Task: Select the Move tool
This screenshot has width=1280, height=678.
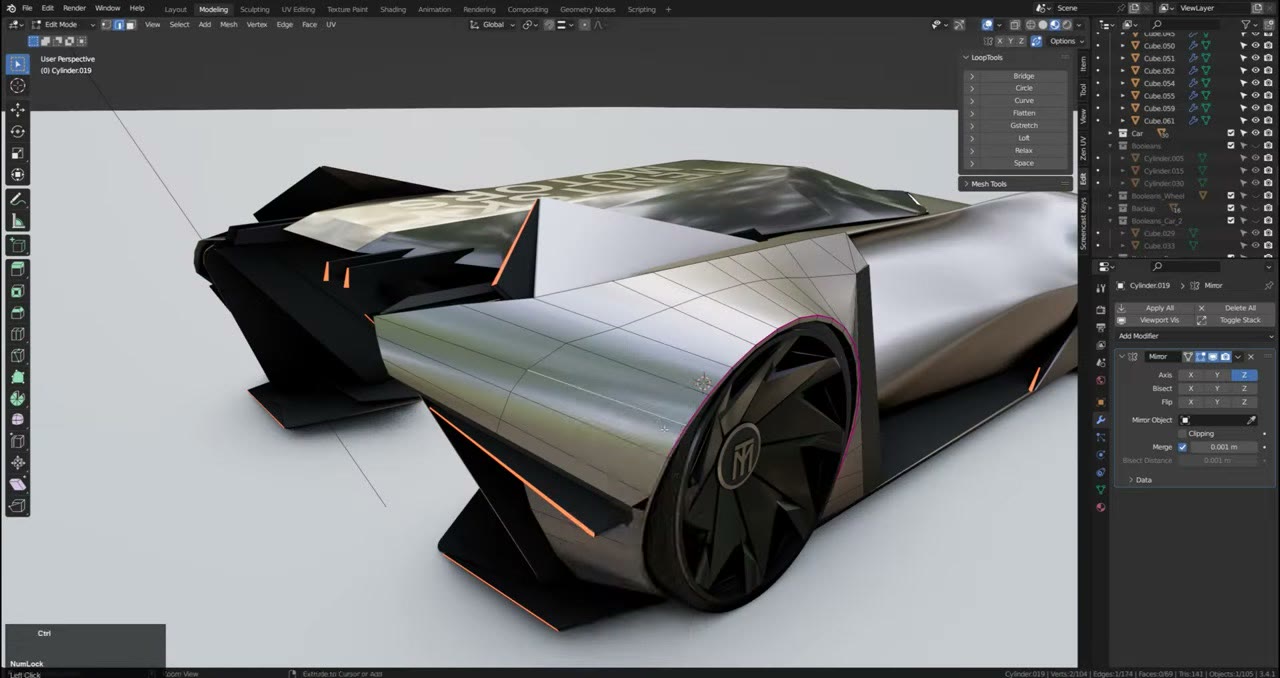Action: pos(17,109)
